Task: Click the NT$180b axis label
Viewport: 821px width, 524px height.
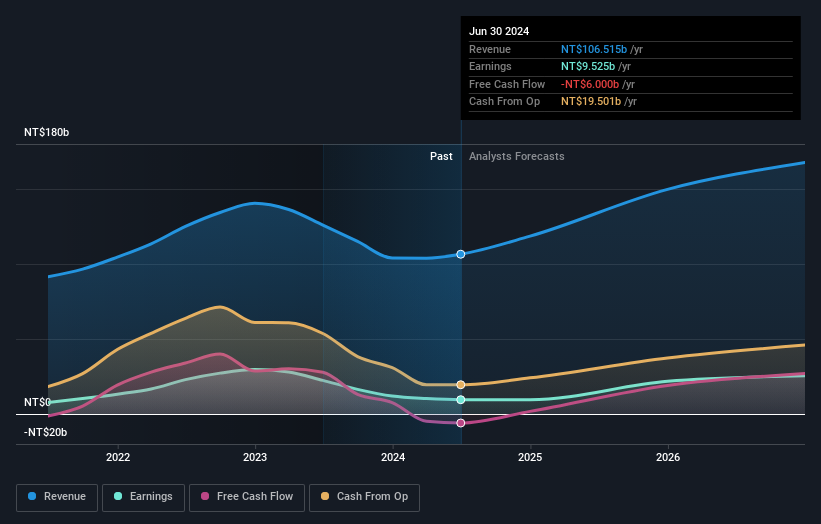Action: [47, 132]
